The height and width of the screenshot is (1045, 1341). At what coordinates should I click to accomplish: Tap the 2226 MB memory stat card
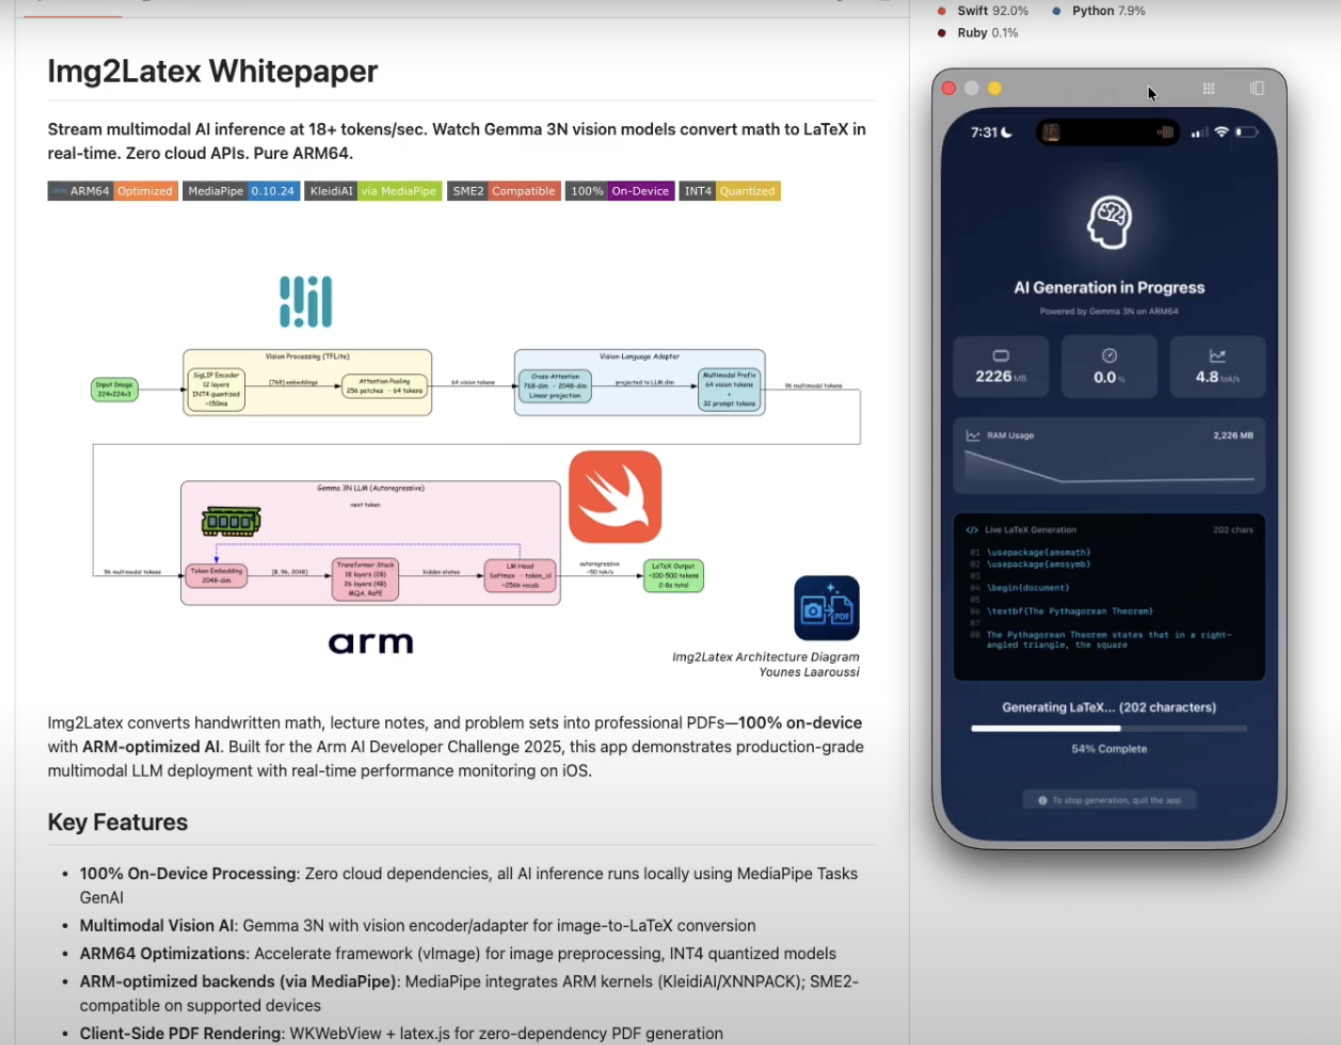coord(1001,367)
